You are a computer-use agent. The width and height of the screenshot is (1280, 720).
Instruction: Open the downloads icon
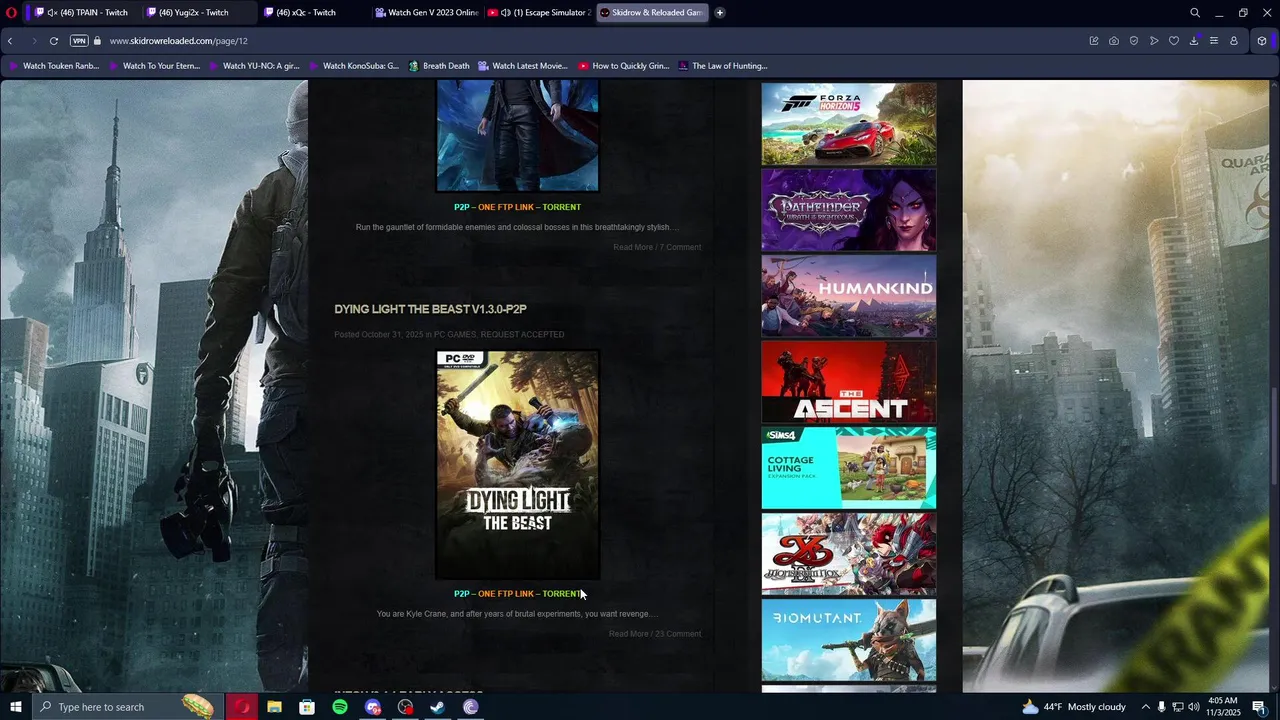tap(1194, 41)
